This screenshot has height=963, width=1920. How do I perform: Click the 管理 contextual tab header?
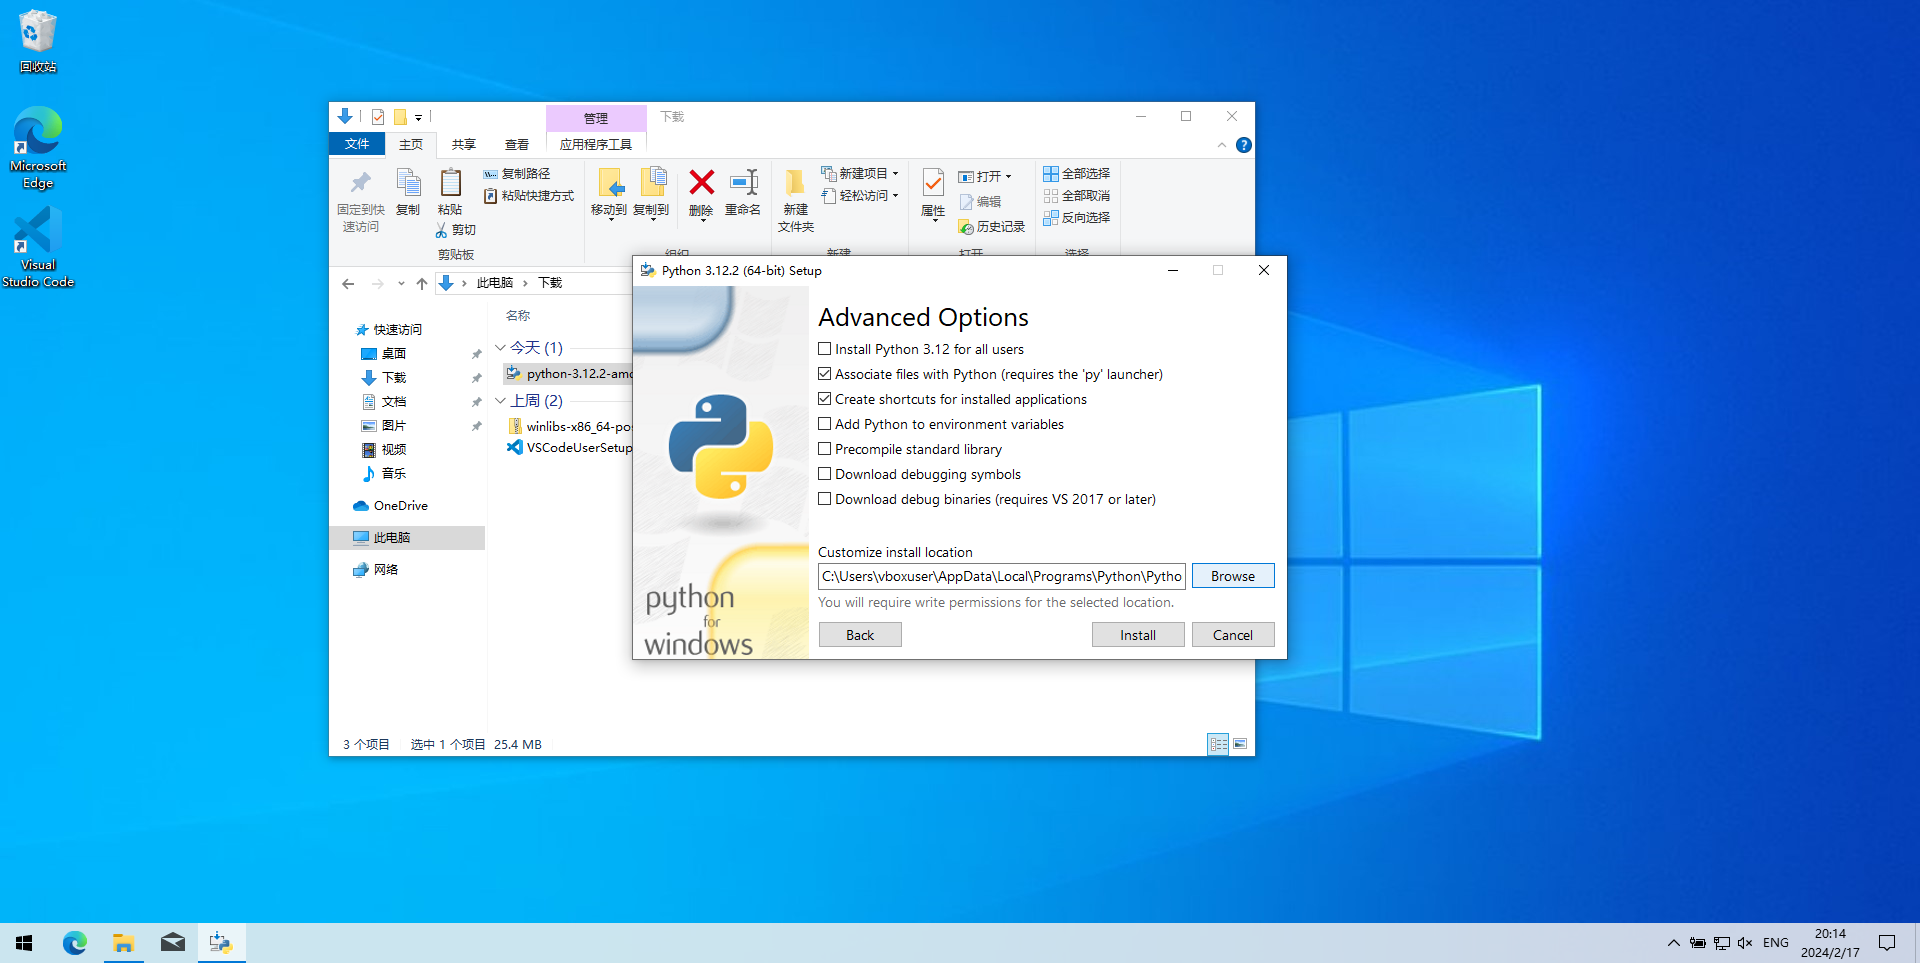coord(596,118)
